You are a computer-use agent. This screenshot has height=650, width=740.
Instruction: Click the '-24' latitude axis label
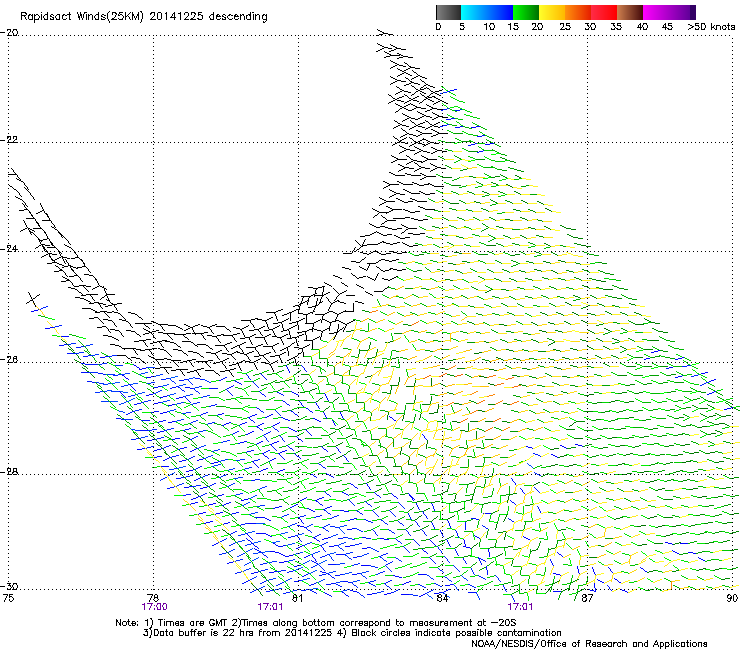point(9,249)
